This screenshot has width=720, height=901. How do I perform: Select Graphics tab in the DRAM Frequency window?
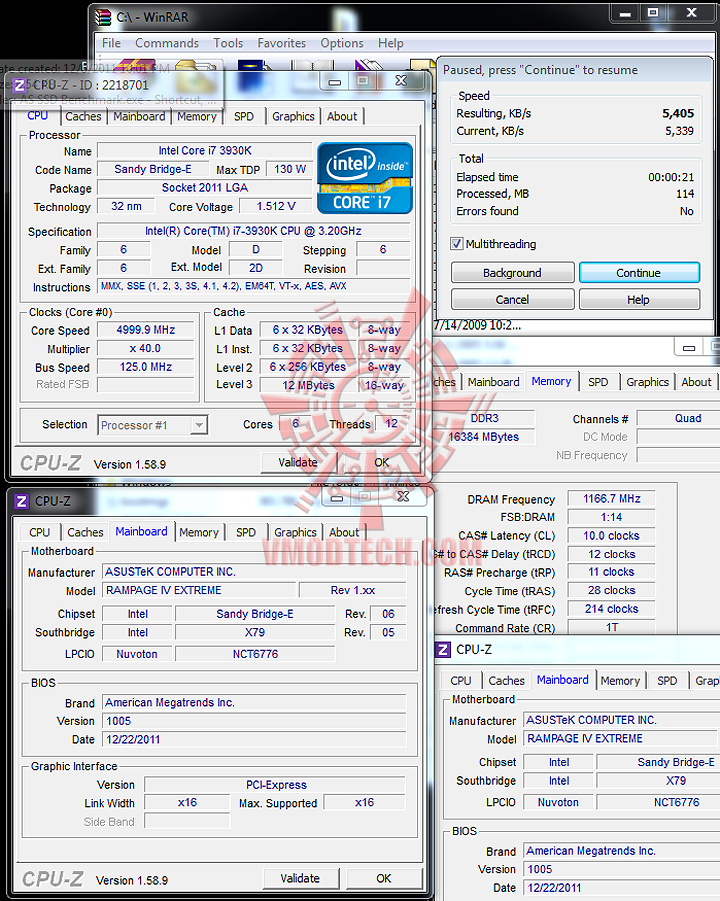tap(648, 382)
